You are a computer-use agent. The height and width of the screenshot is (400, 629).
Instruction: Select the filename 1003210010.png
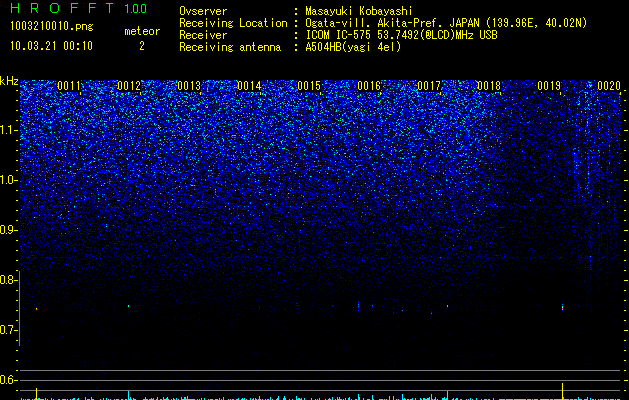52,26
